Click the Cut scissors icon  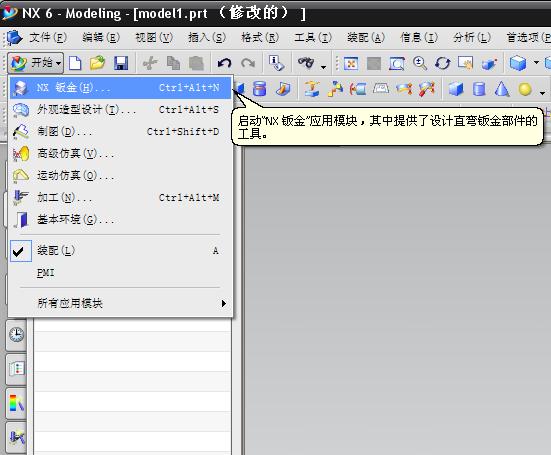tap(150, 63)
